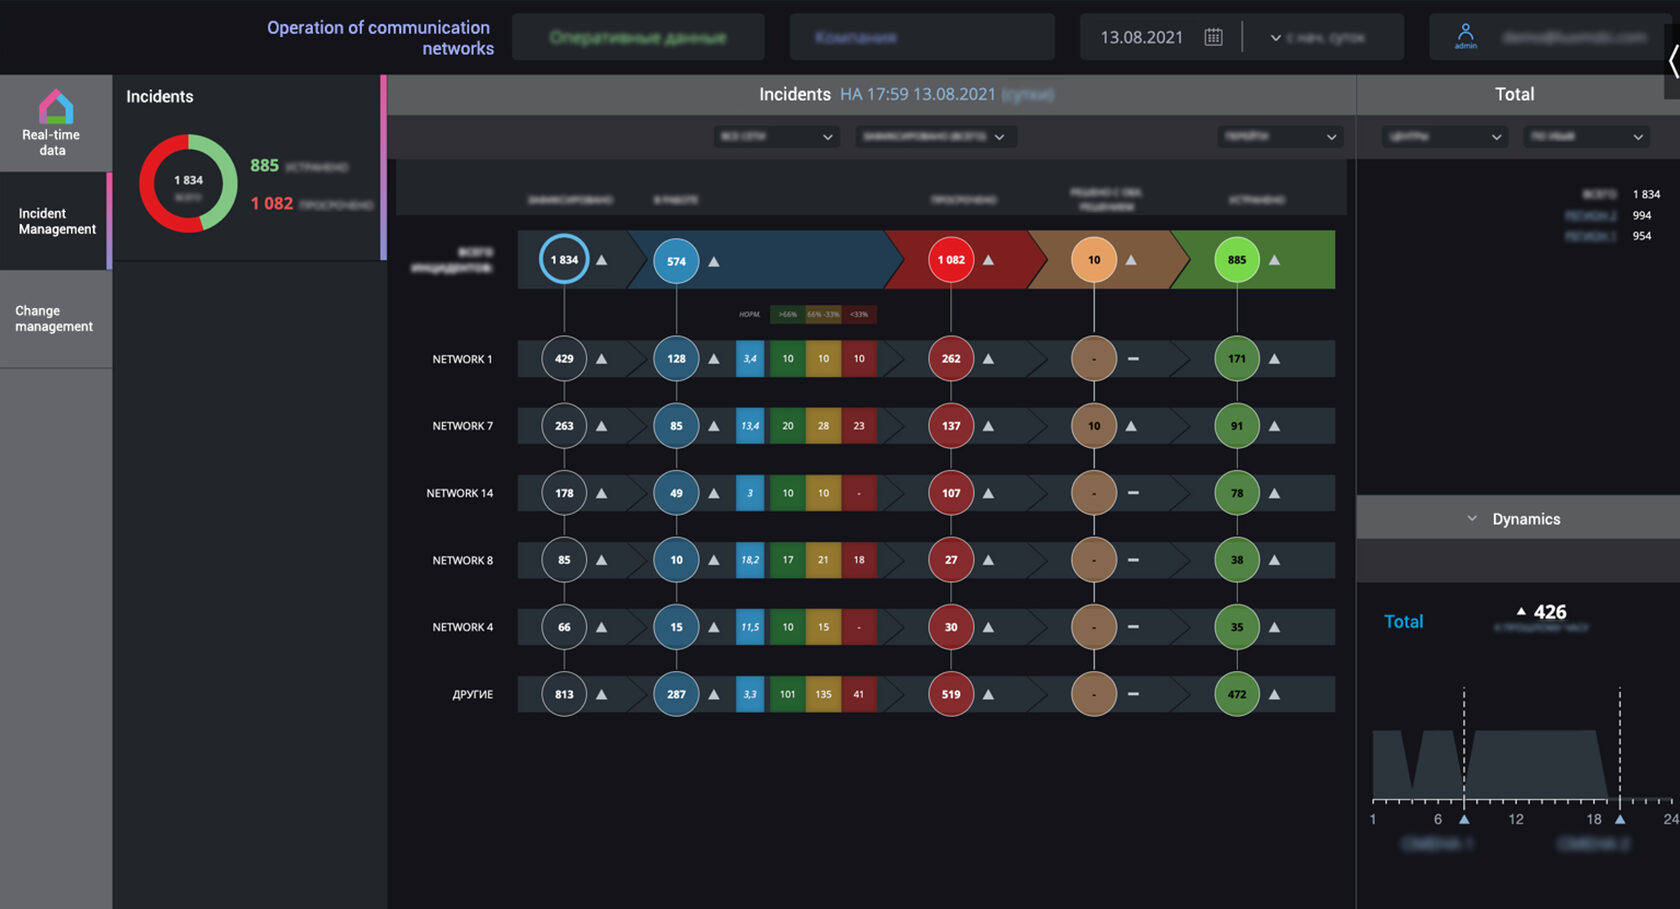Switch to the Incident Management tab
The height and width of the screenshot is (909, 1680).
point(55,221)
